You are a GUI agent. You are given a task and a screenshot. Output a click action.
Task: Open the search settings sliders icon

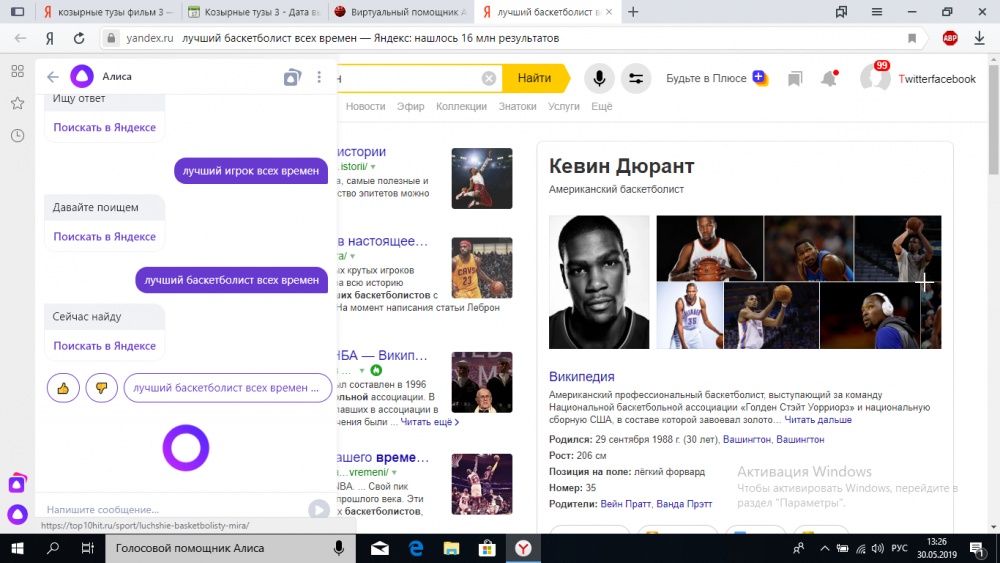coord(636,78)
